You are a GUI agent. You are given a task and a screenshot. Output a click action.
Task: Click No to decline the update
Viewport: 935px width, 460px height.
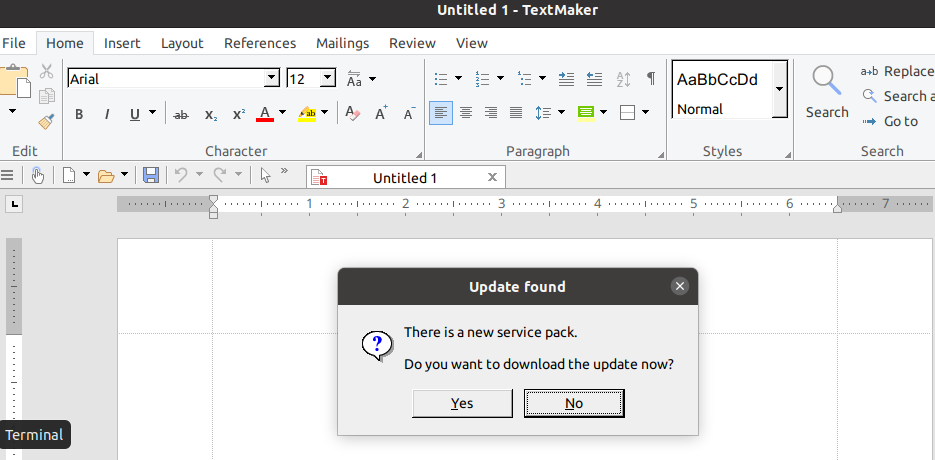point(574,403)
